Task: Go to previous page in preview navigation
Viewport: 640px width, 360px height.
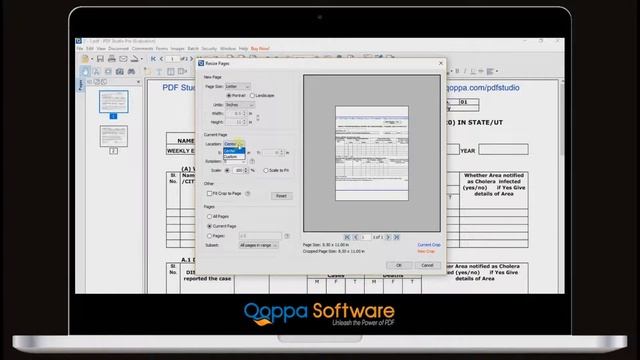Action: [356, 237]
